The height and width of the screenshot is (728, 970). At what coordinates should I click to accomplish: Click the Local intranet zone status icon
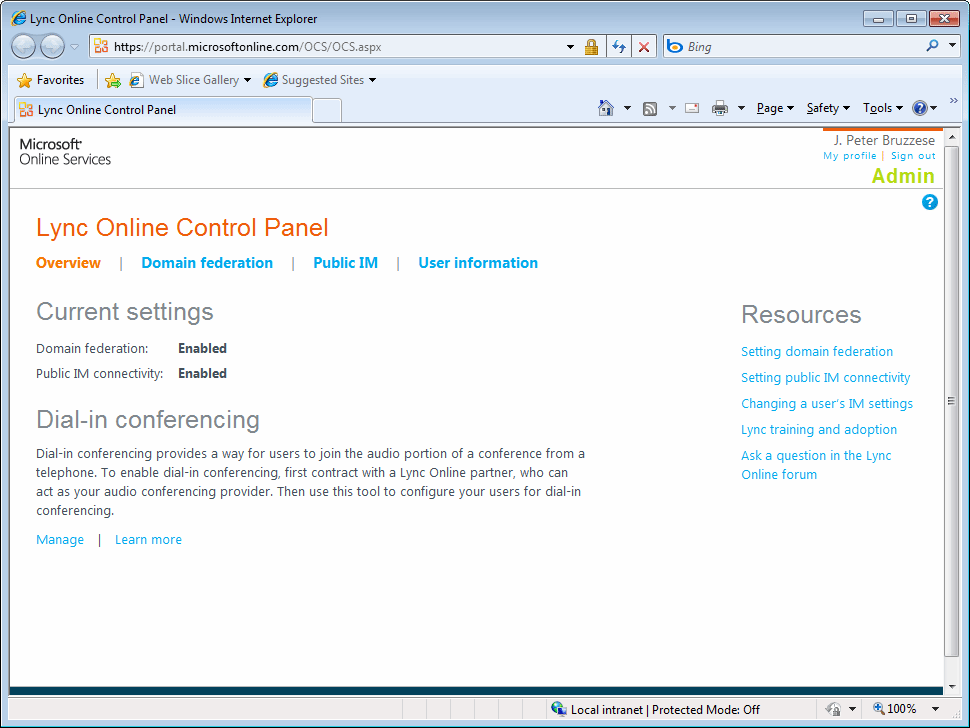[x=559, y=708]
